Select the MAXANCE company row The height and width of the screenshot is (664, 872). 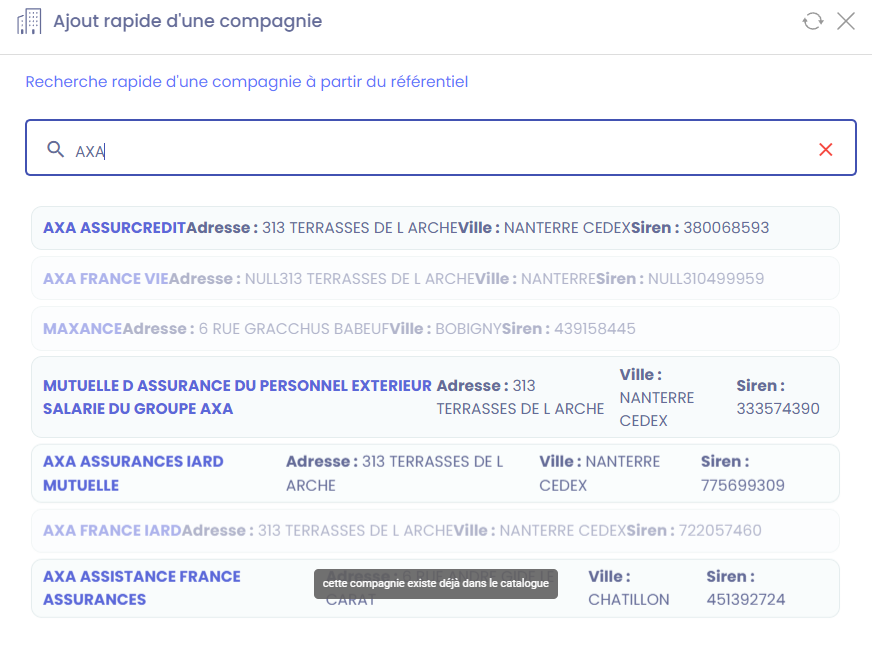[x=435, y=329]
